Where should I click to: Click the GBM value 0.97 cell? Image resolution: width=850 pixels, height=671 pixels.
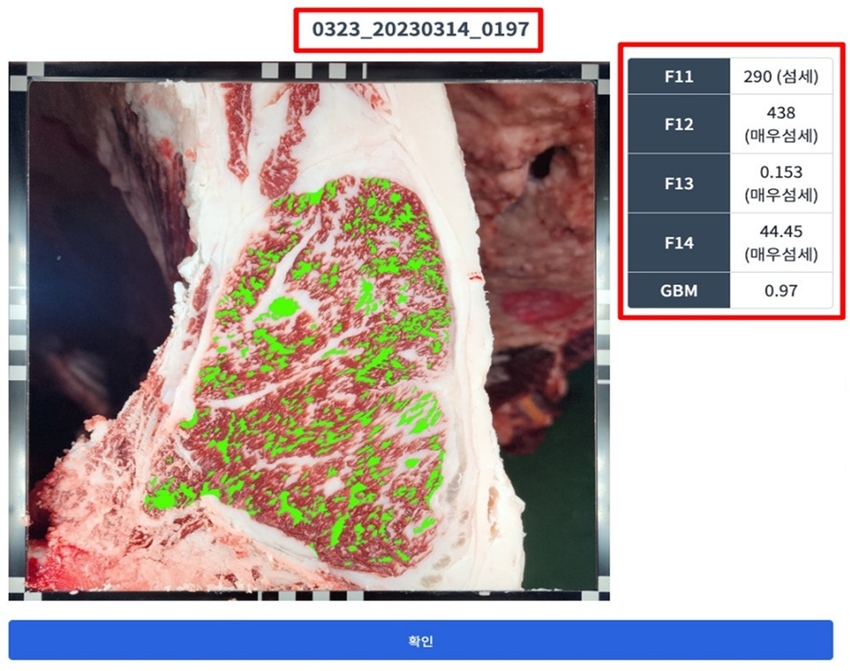tap(781, 291)
